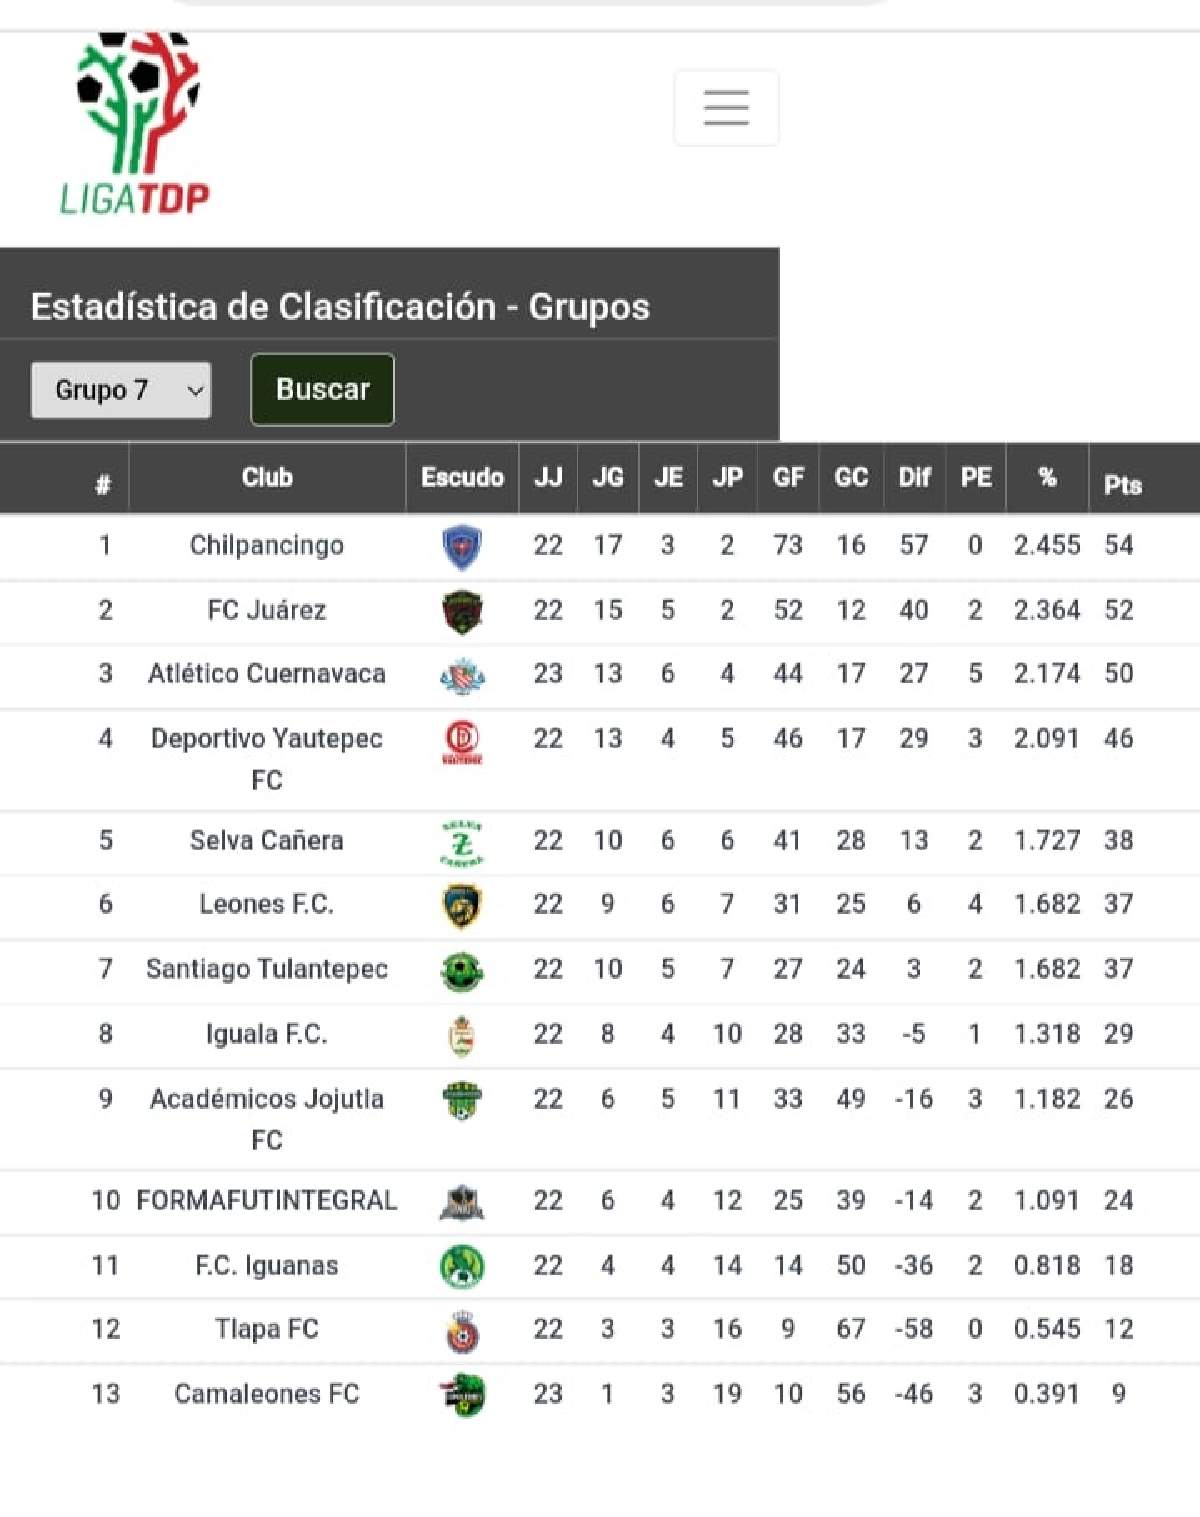Open the Grupo 7 dropdown
Image resolution: width=1200 pixels, height=1517 pixels.
pyautogui.click(x=121, y=390)
